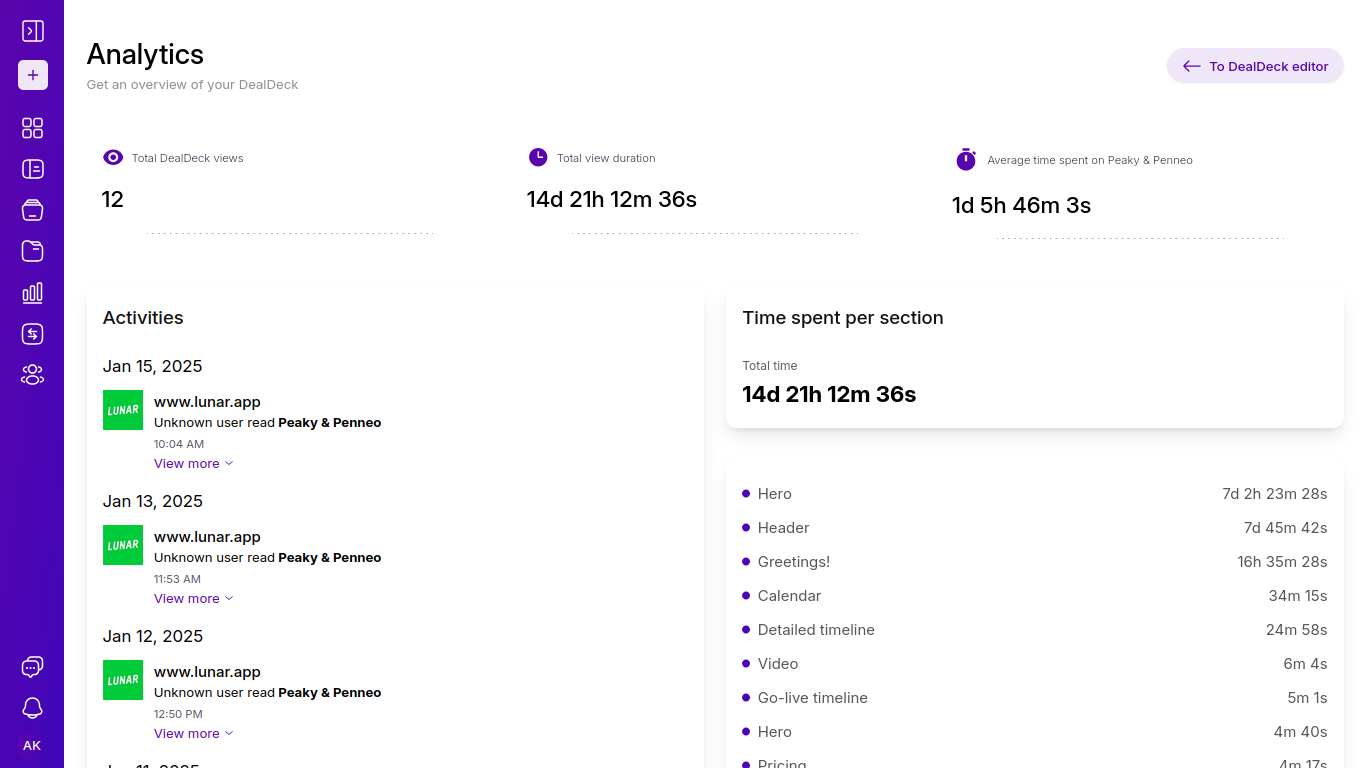Click the AK profile avatar

pyautogui.click(x=32, y=745)
